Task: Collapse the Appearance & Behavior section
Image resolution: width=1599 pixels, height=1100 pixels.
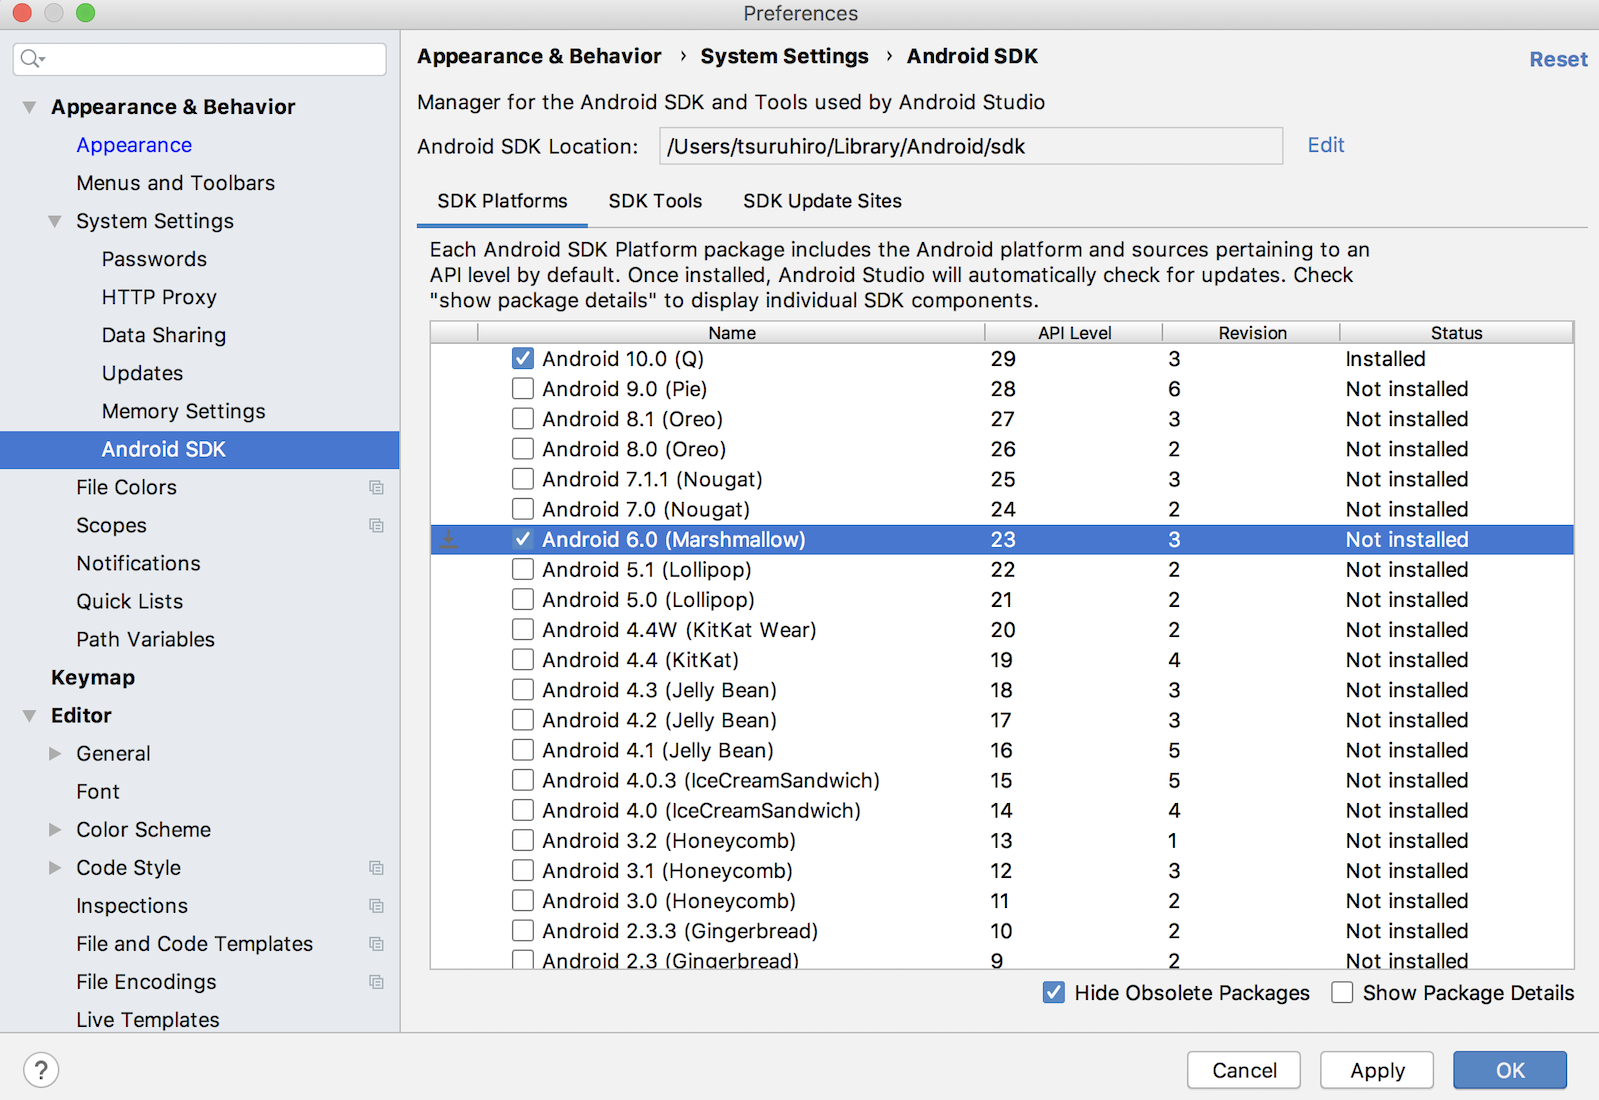Action: 30,107
